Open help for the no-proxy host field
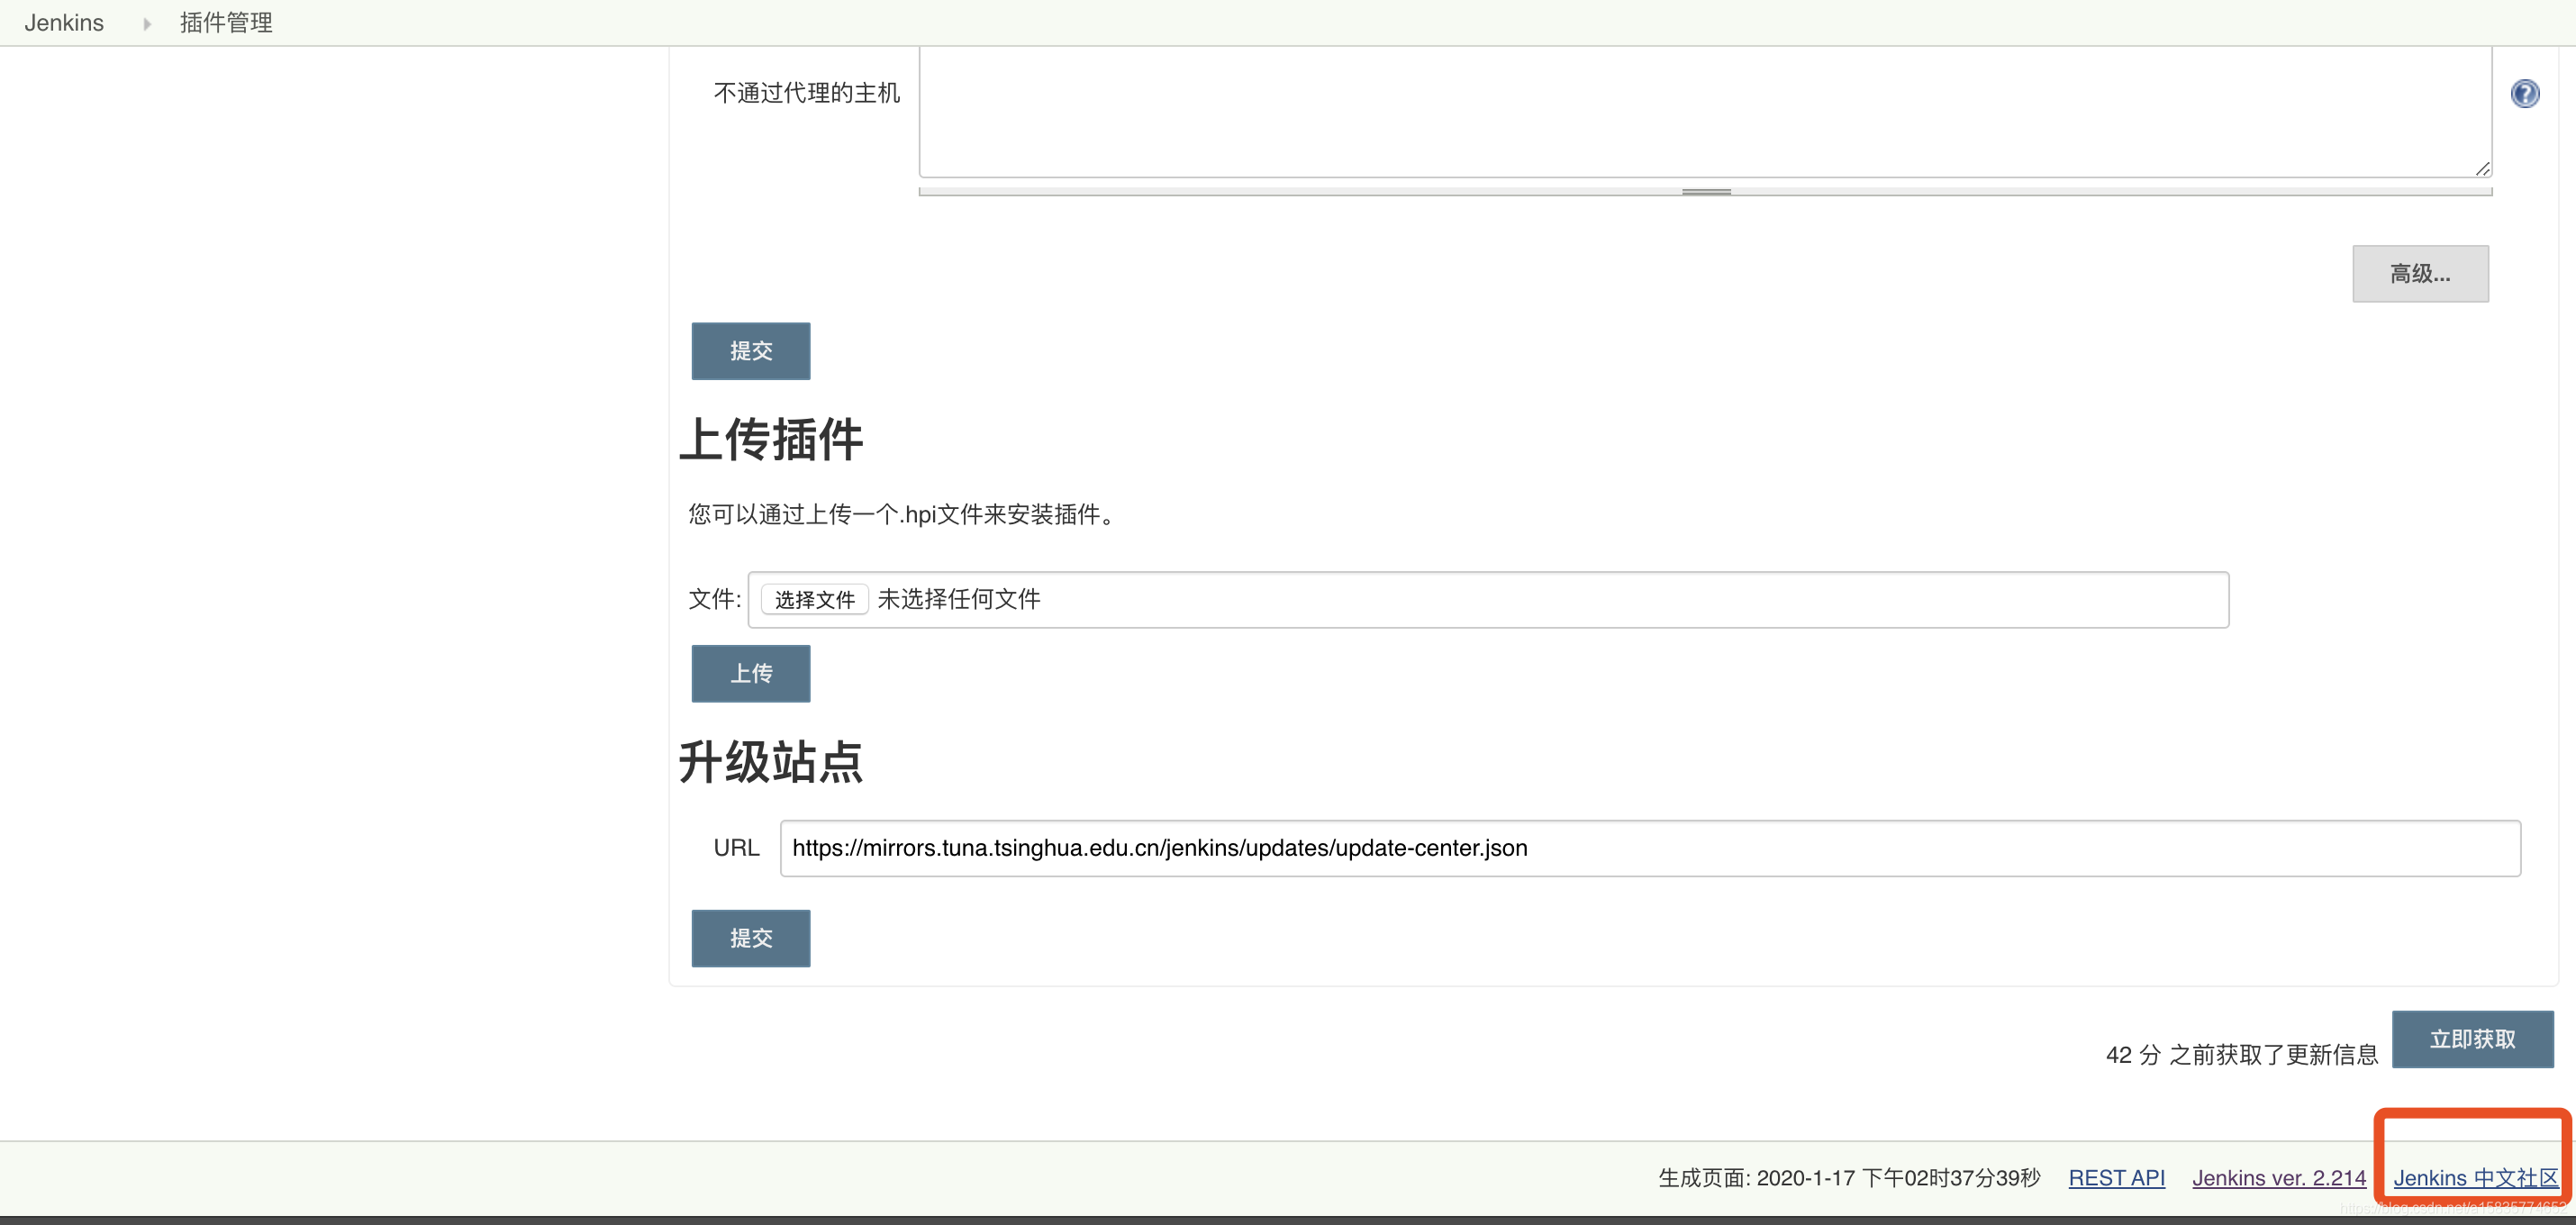This screenshot has height=1225, width=2576. [2524, 93]
